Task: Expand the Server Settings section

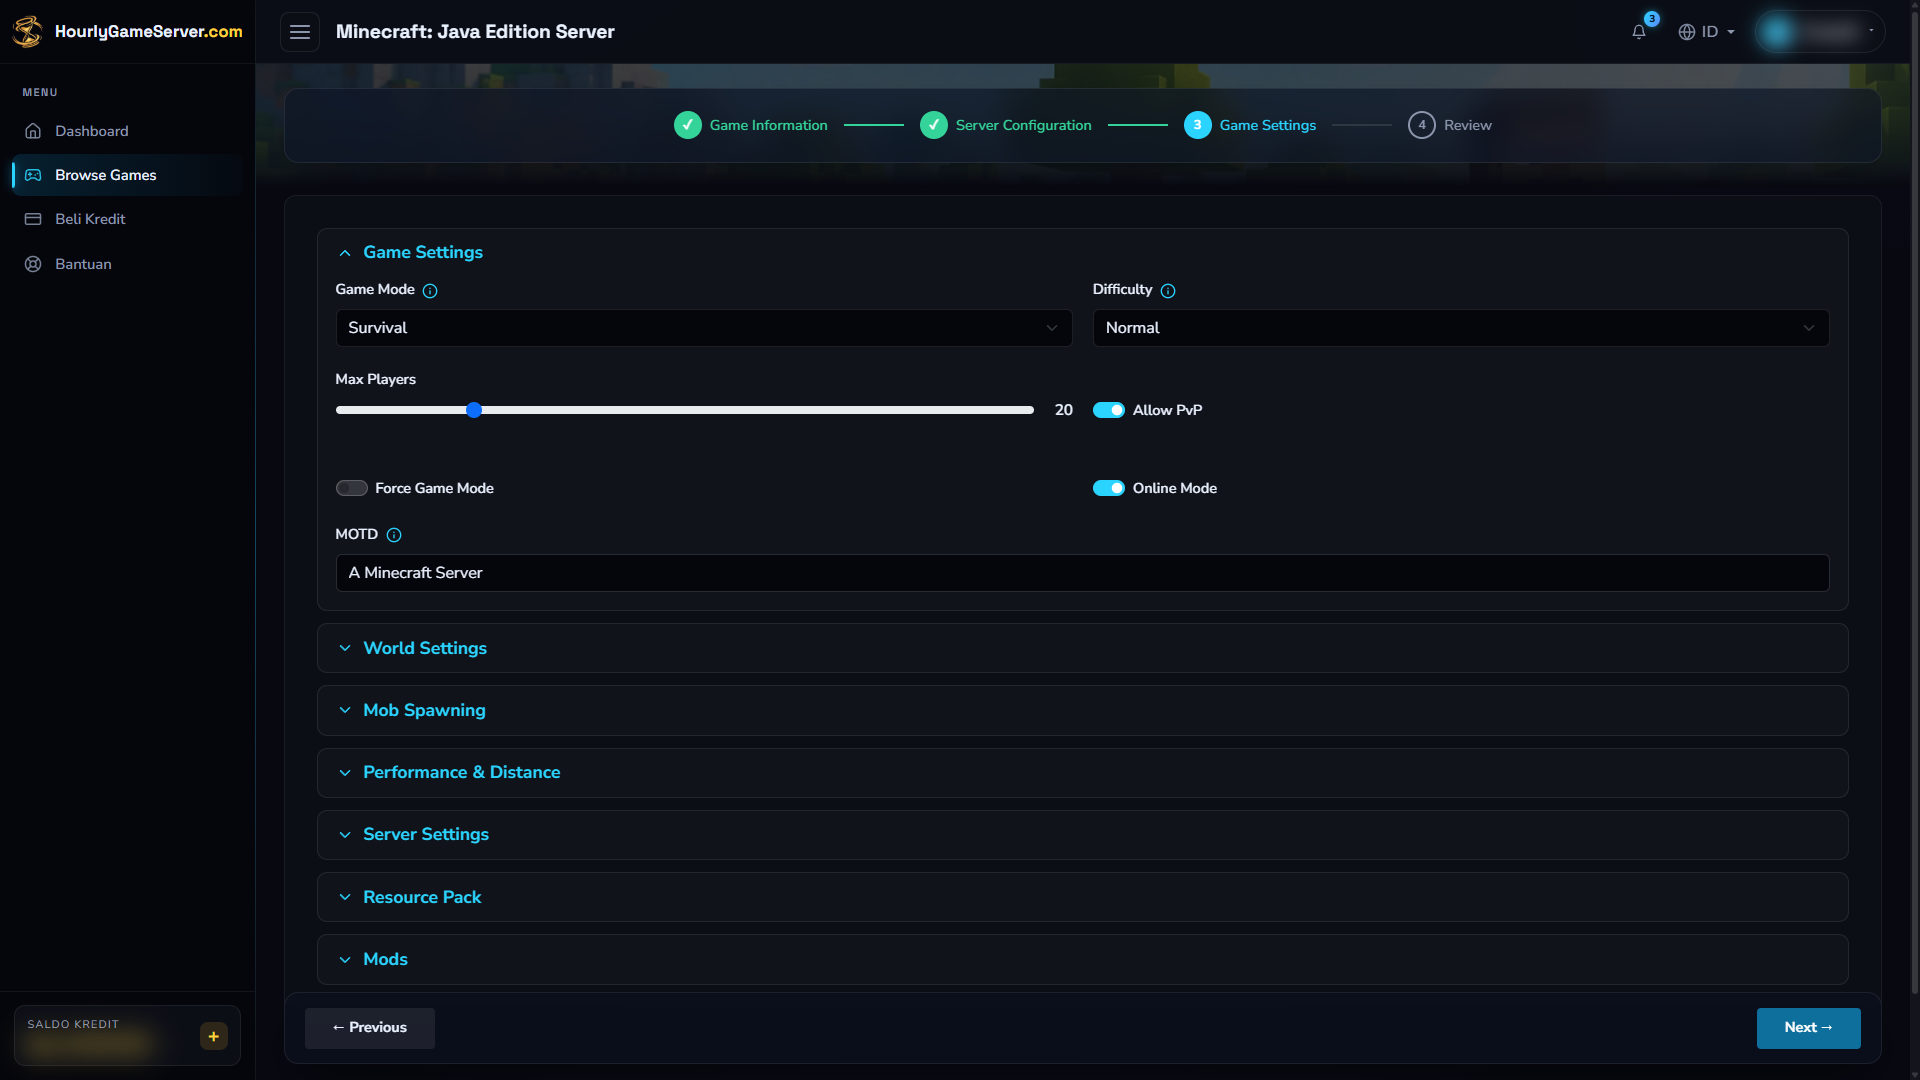Action: (1083, 834)
